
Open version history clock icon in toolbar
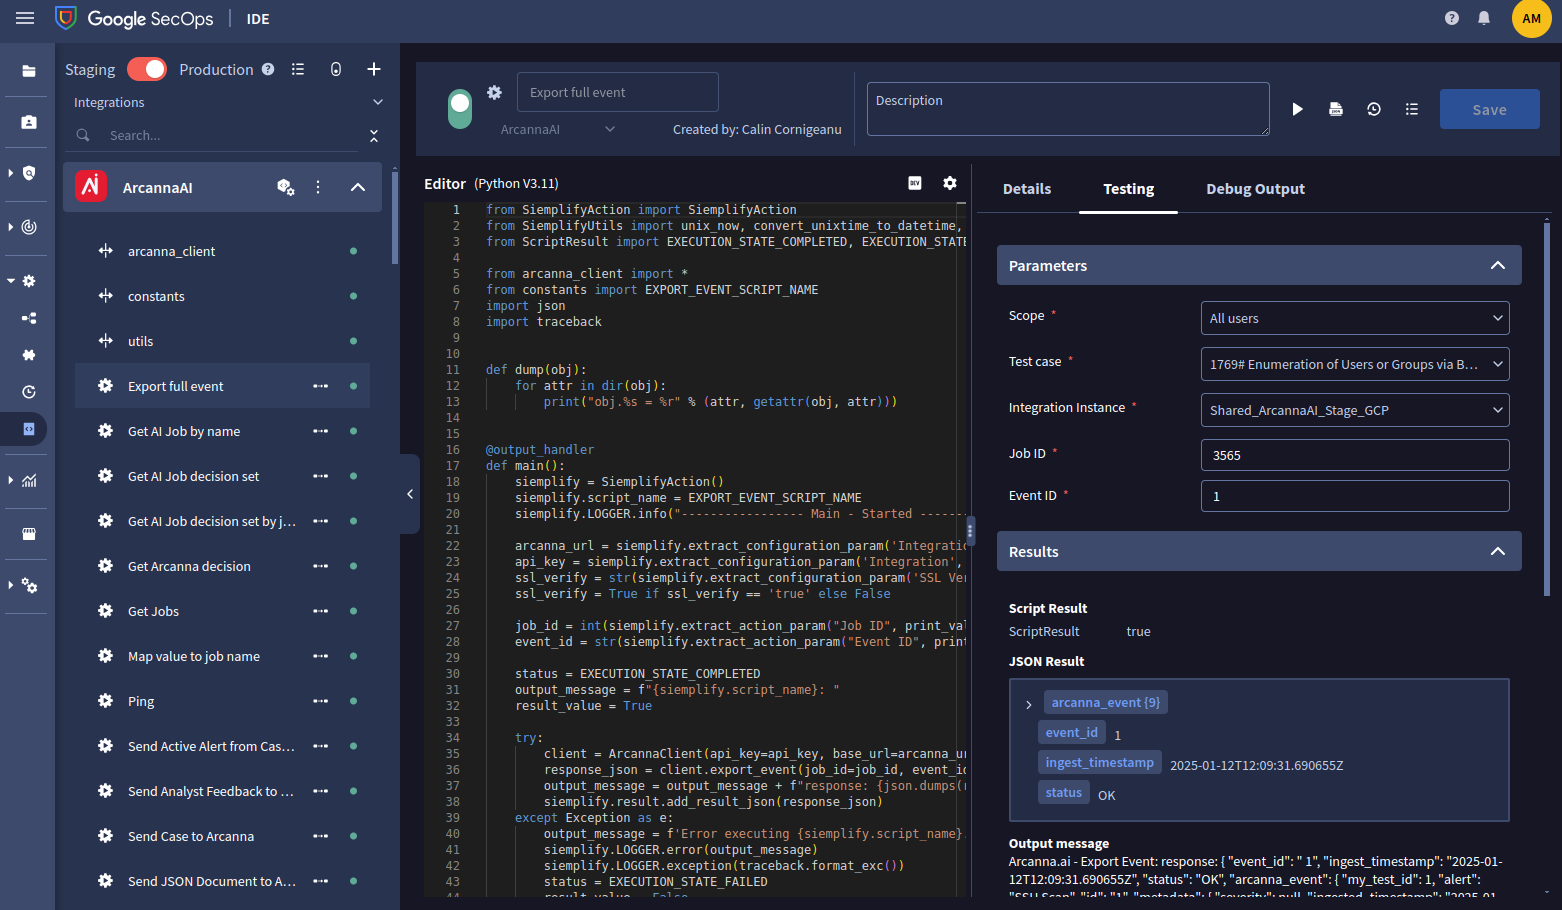(1374, 109)
